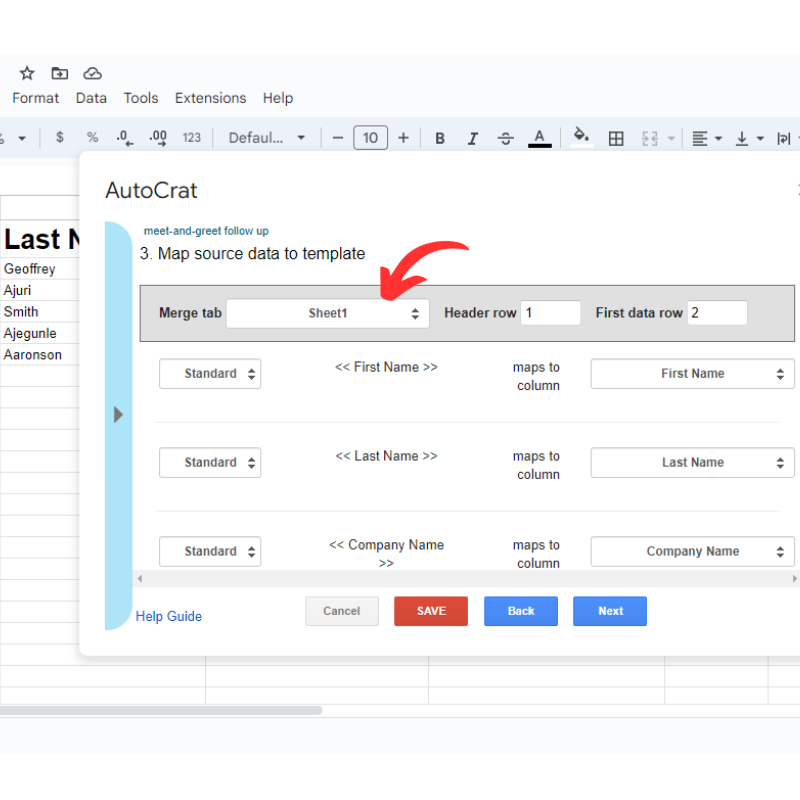Click the font size field showing 10

370,138
